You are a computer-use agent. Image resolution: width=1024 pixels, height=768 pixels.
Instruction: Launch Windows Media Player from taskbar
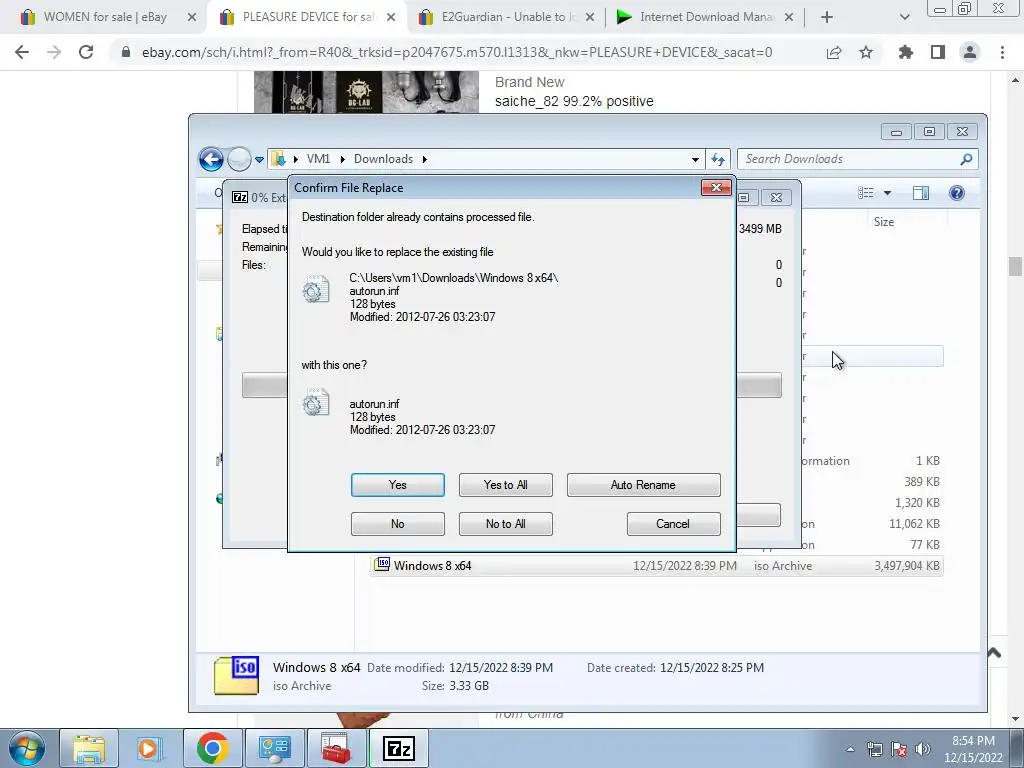click(150, 748)
